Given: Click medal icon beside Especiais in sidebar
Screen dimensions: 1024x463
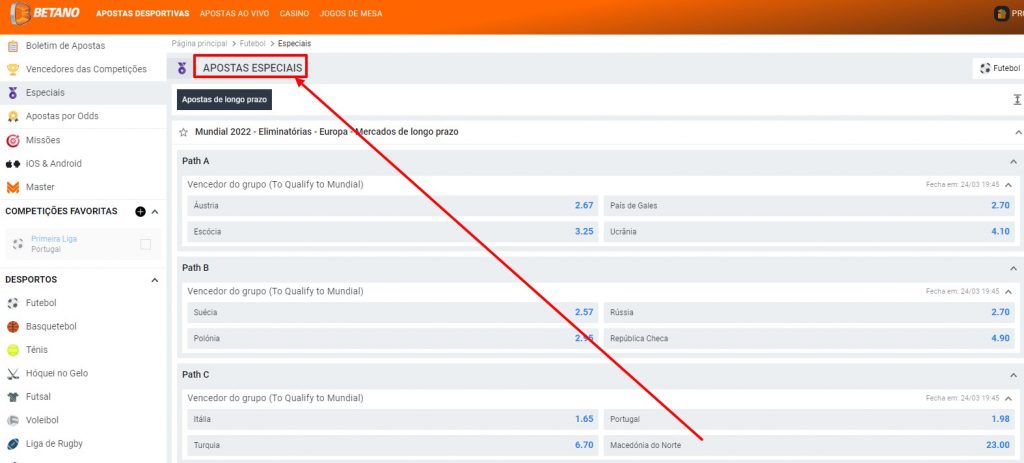Looking at the screenshot, I should (12, 93).
